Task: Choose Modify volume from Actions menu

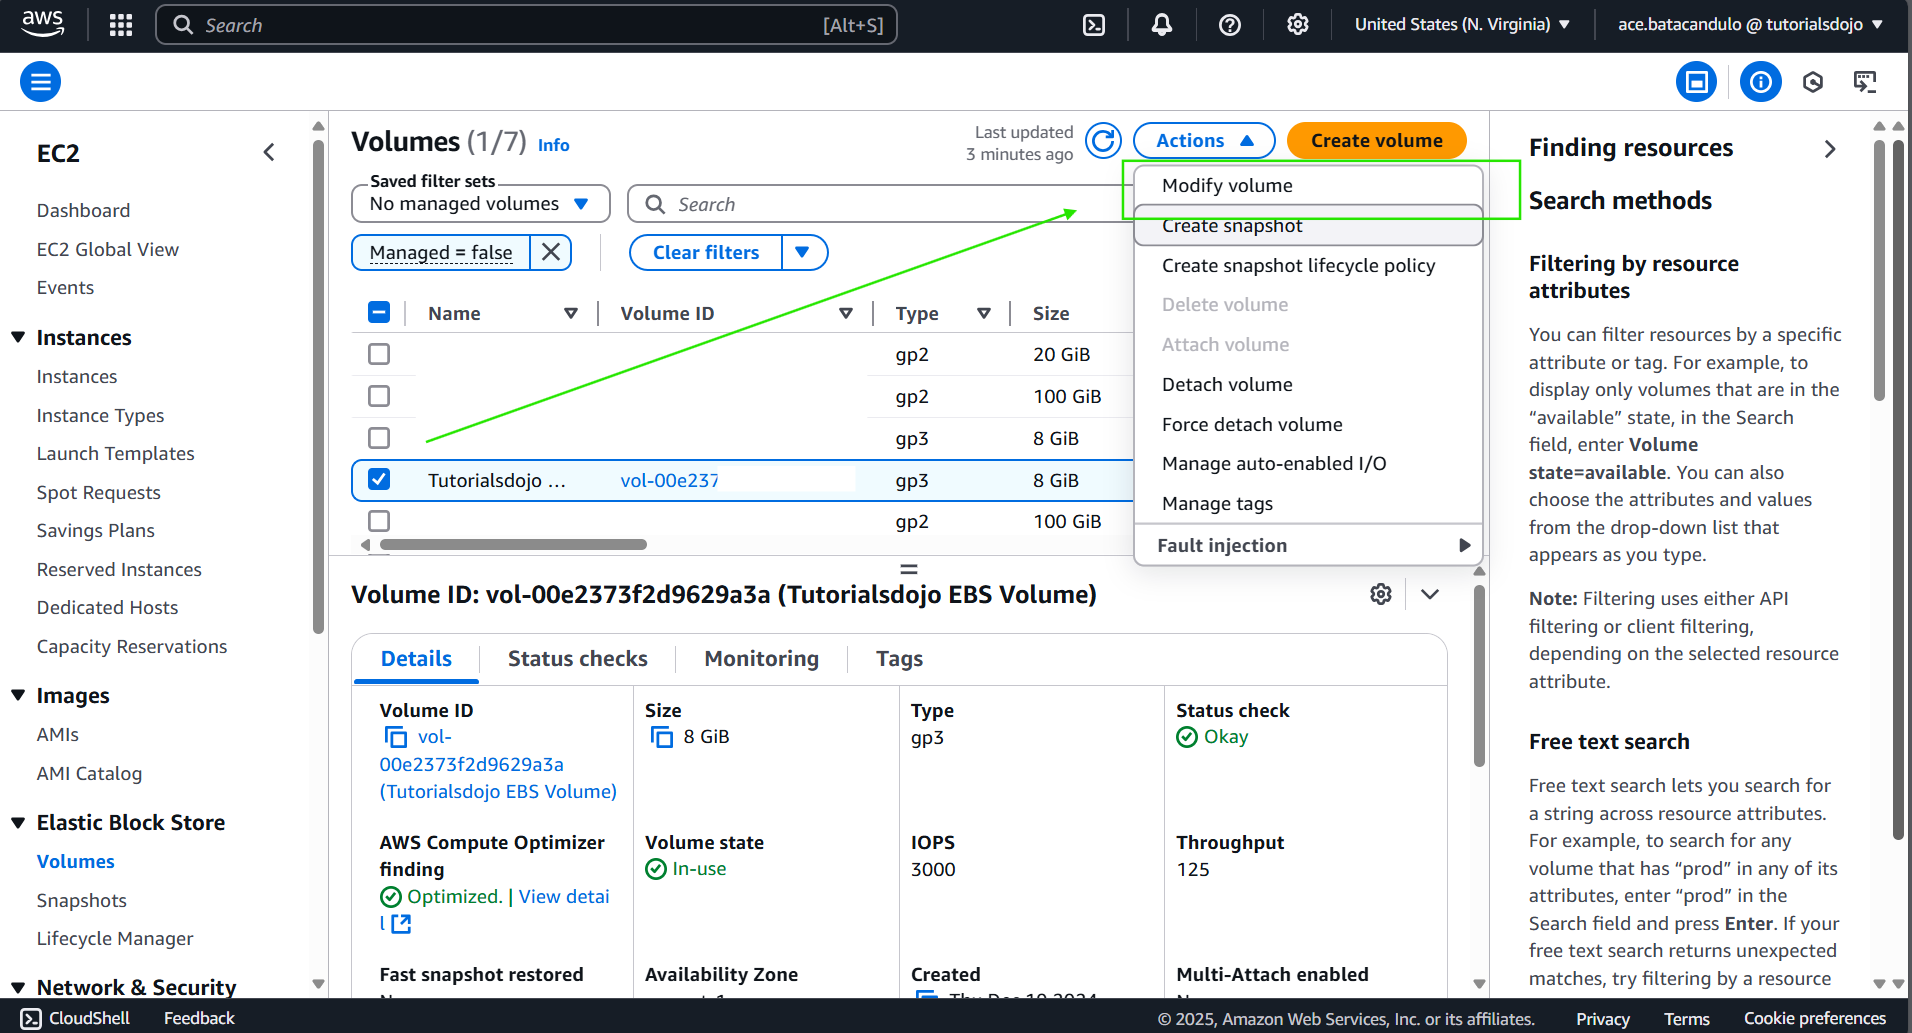Action: 1308,186
